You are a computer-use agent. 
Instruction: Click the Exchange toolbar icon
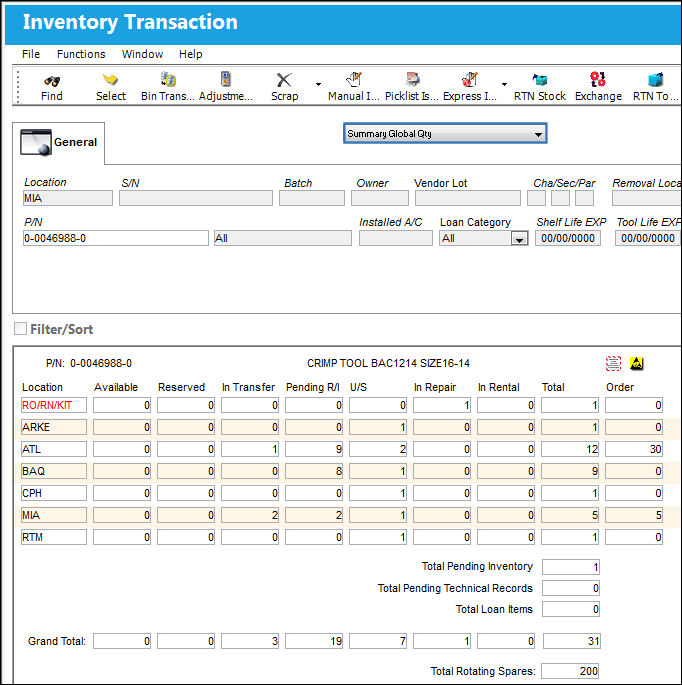point(598,80)
